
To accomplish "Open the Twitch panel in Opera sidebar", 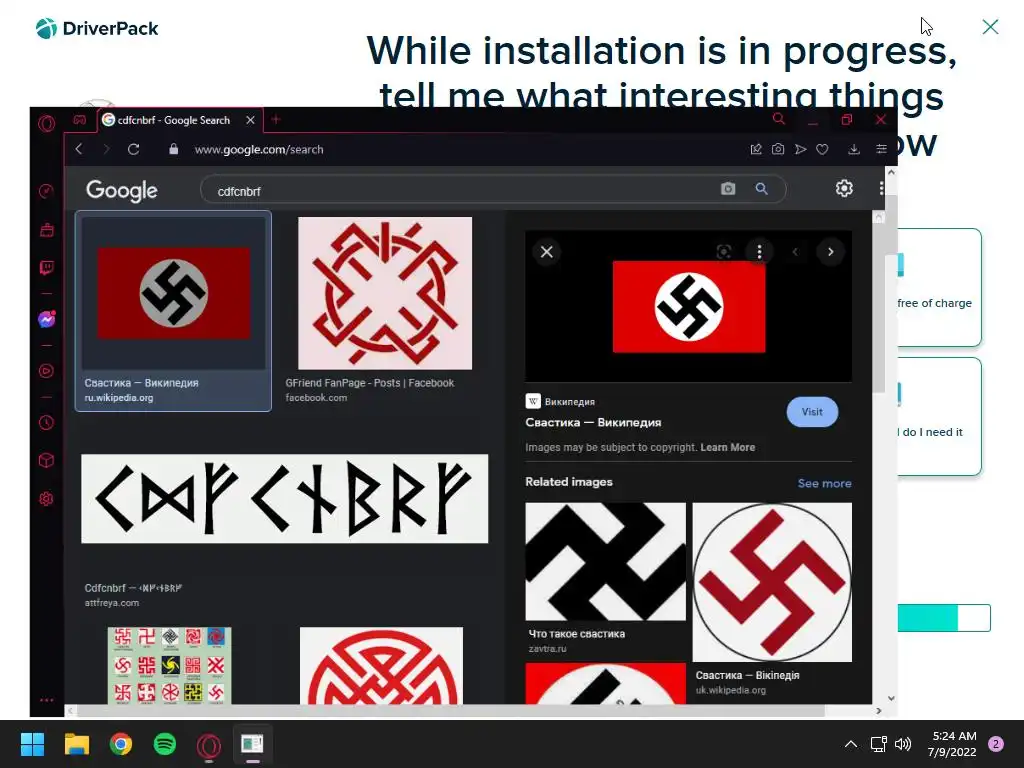I will click(46, 268).
